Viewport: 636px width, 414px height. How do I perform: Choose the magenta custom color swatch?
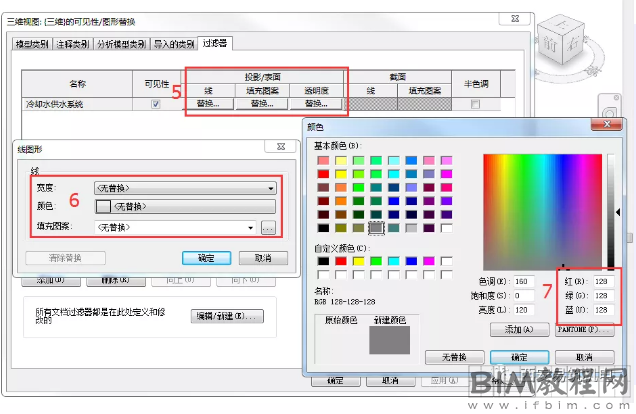point(429,261)
